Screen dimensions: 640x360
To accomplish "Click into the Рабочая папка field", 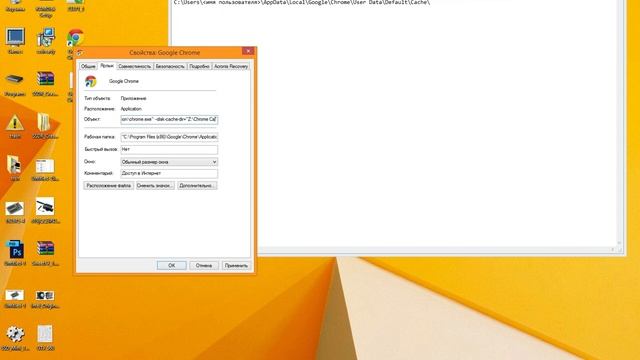I will tap(169, 137).
